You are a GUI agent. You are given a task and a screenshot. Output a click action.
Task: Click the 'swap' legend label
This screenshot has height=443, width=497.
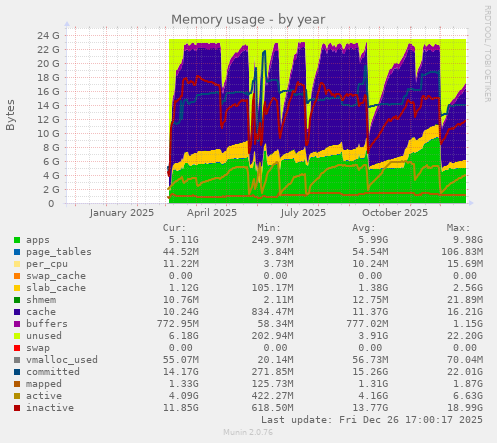point(38,348)
